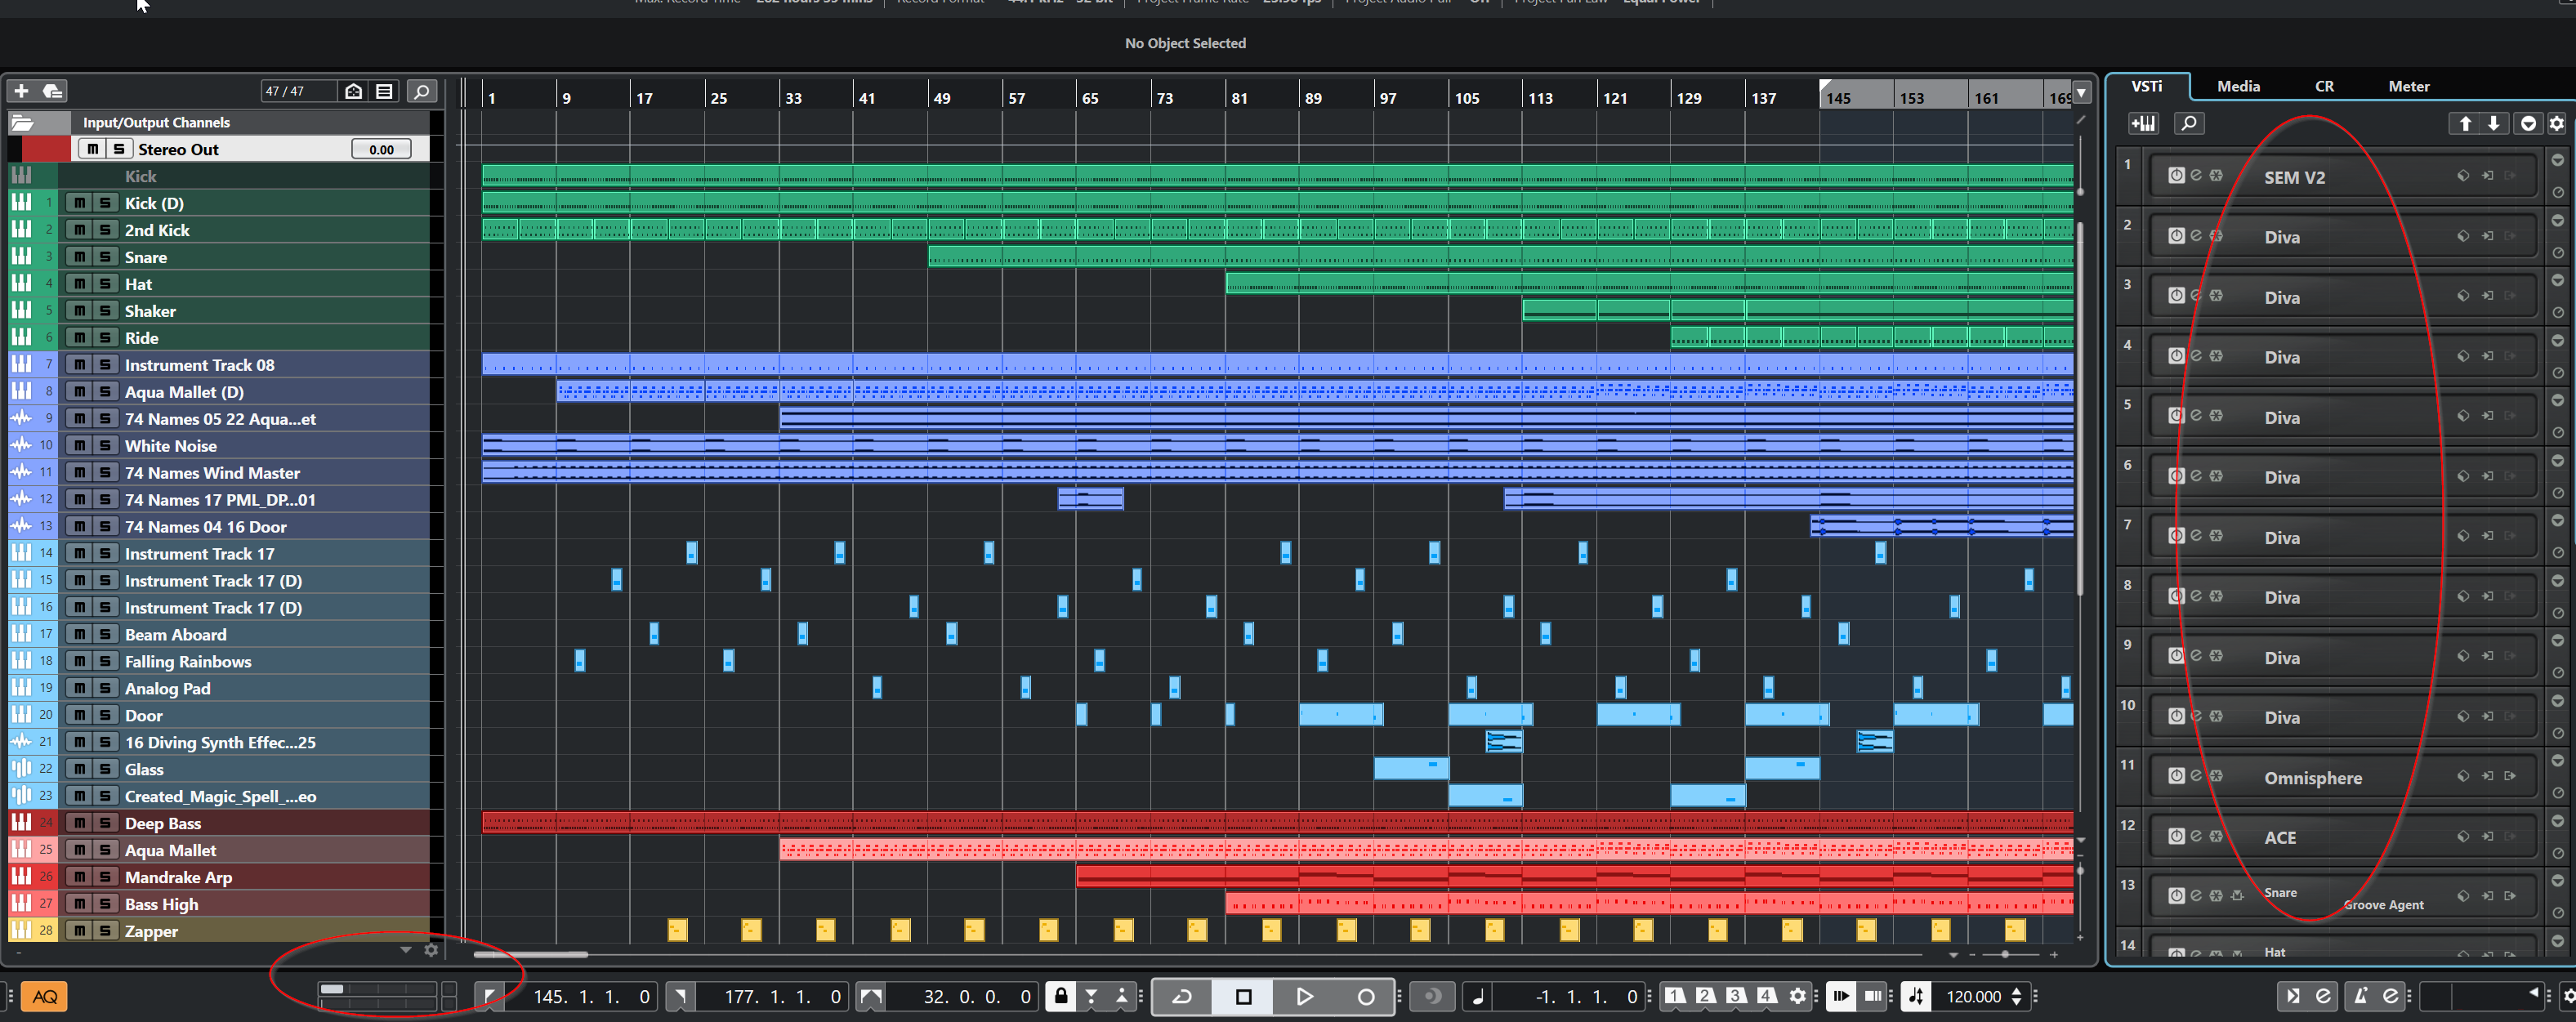Open the VSTi rack presets dropdown
This screenshot has height=1022, width=2576.
pos(2528,124)
